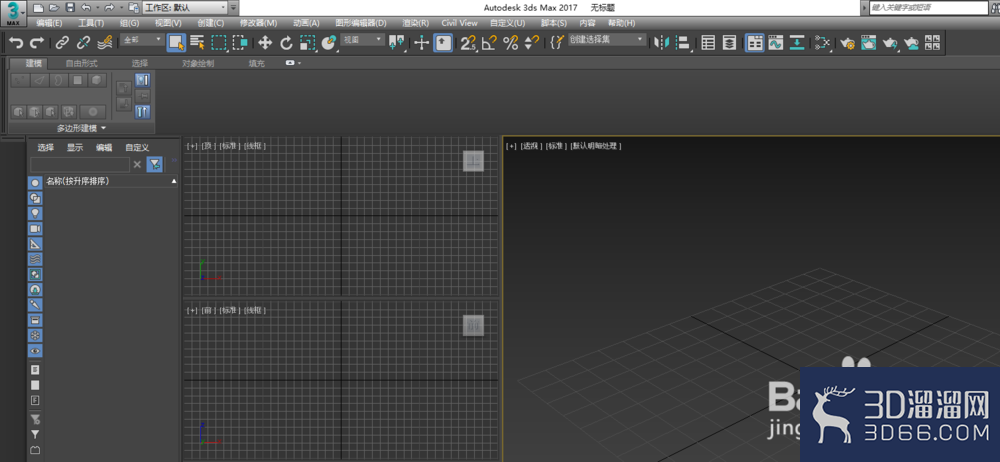The height and width of the screenshot is (462, 1000).
Task: Click the Select and Place tool
Action: (x=329, y=43)
